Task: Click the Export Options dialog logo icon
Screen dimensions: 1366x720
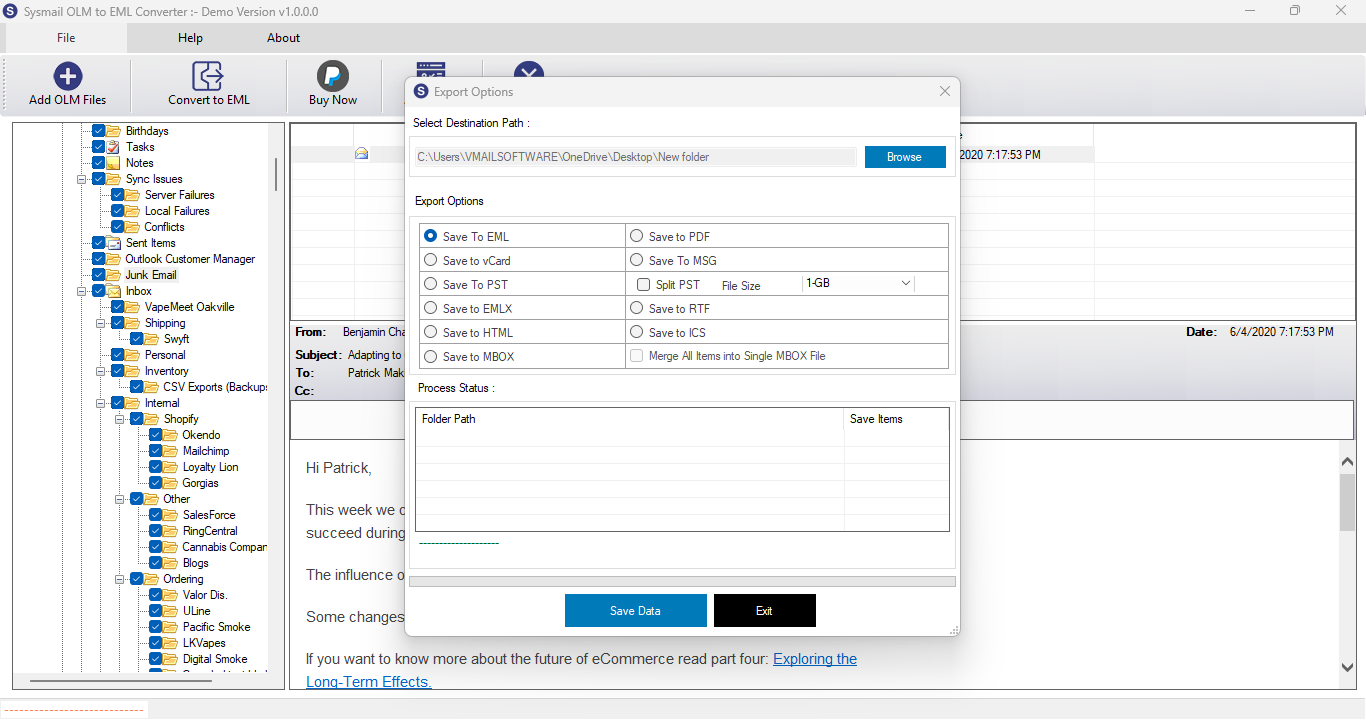Action: pyautogui.click(x=421, y=91)
